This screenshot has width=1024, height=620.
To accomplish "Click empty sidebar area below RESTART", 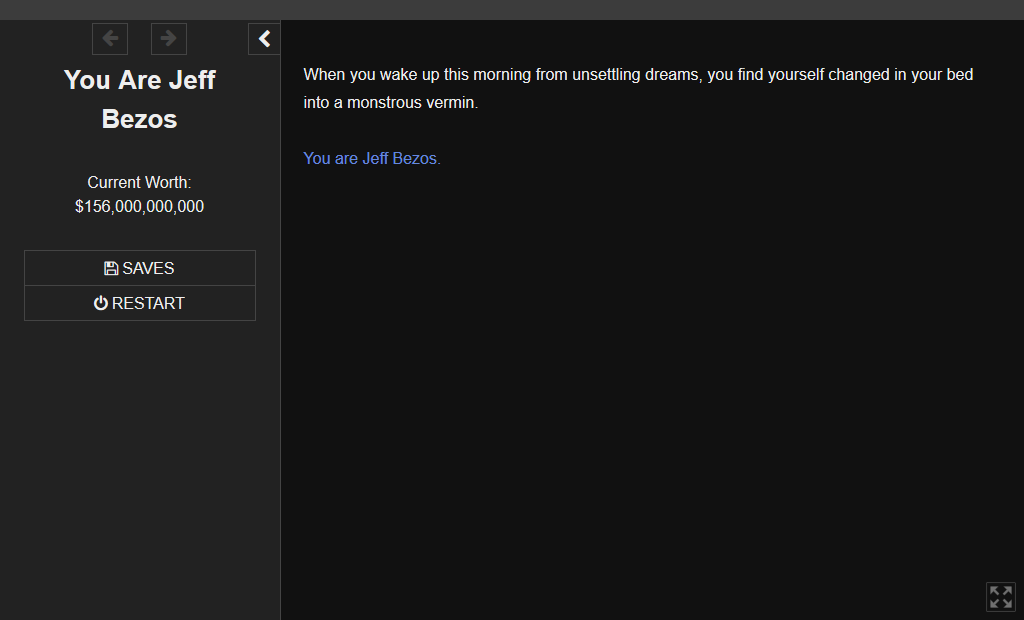I will point(140,450).
